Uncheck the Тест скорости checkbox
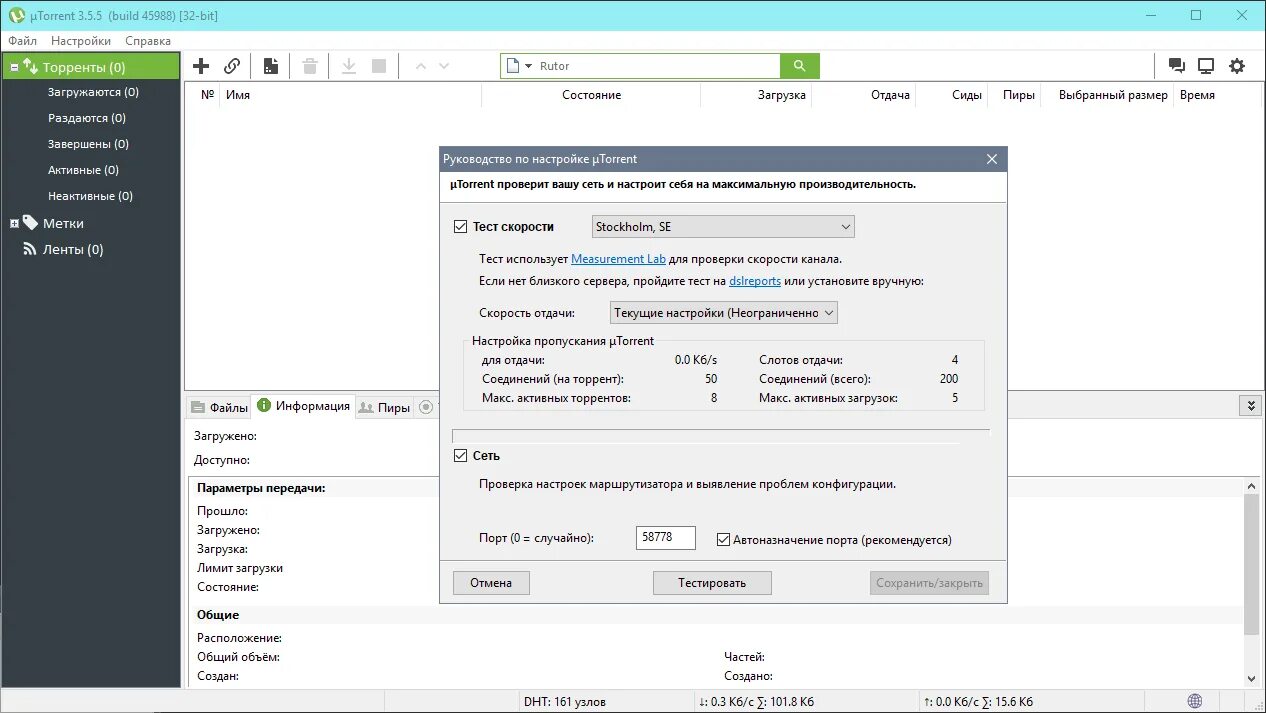Screen dimensions: 1266x713 coord(461,227)
